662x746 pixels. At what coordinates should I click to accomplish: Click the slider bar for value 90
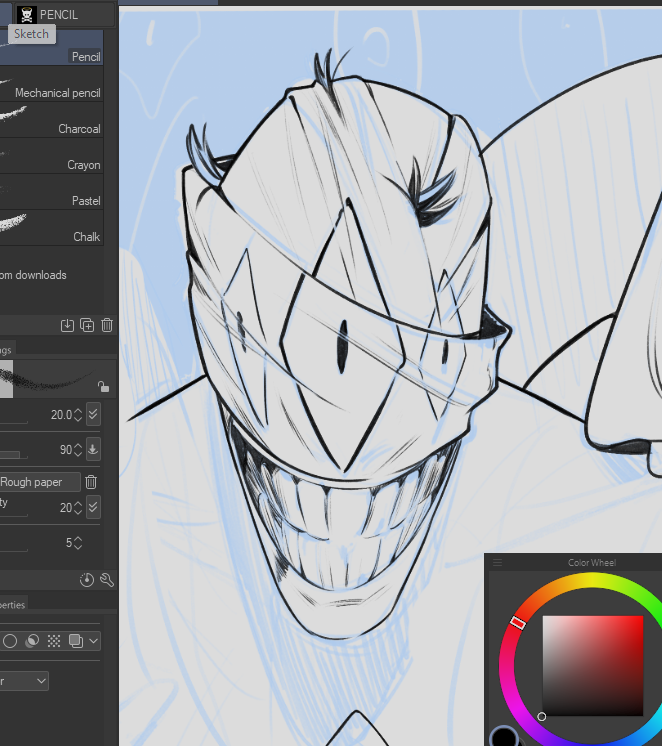click(14, 455)
